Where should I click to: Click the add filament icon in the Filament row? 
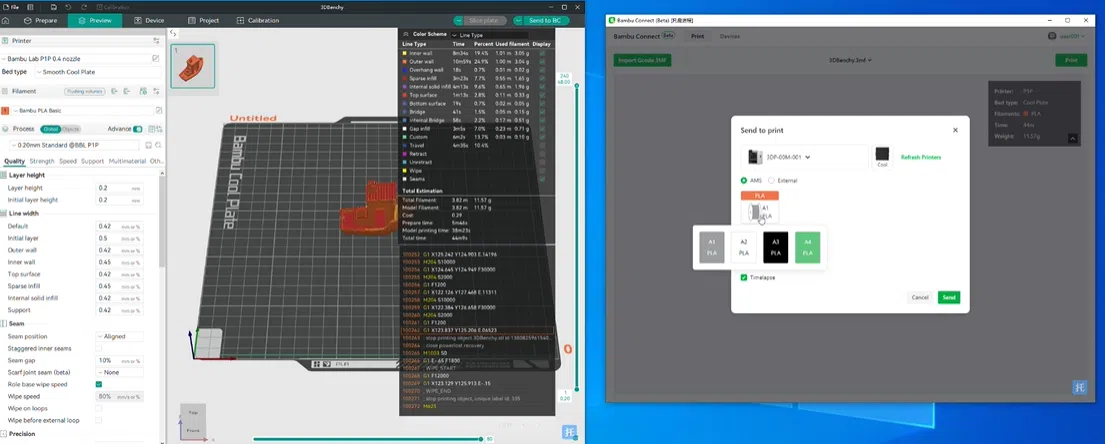[x=115, y=91]
